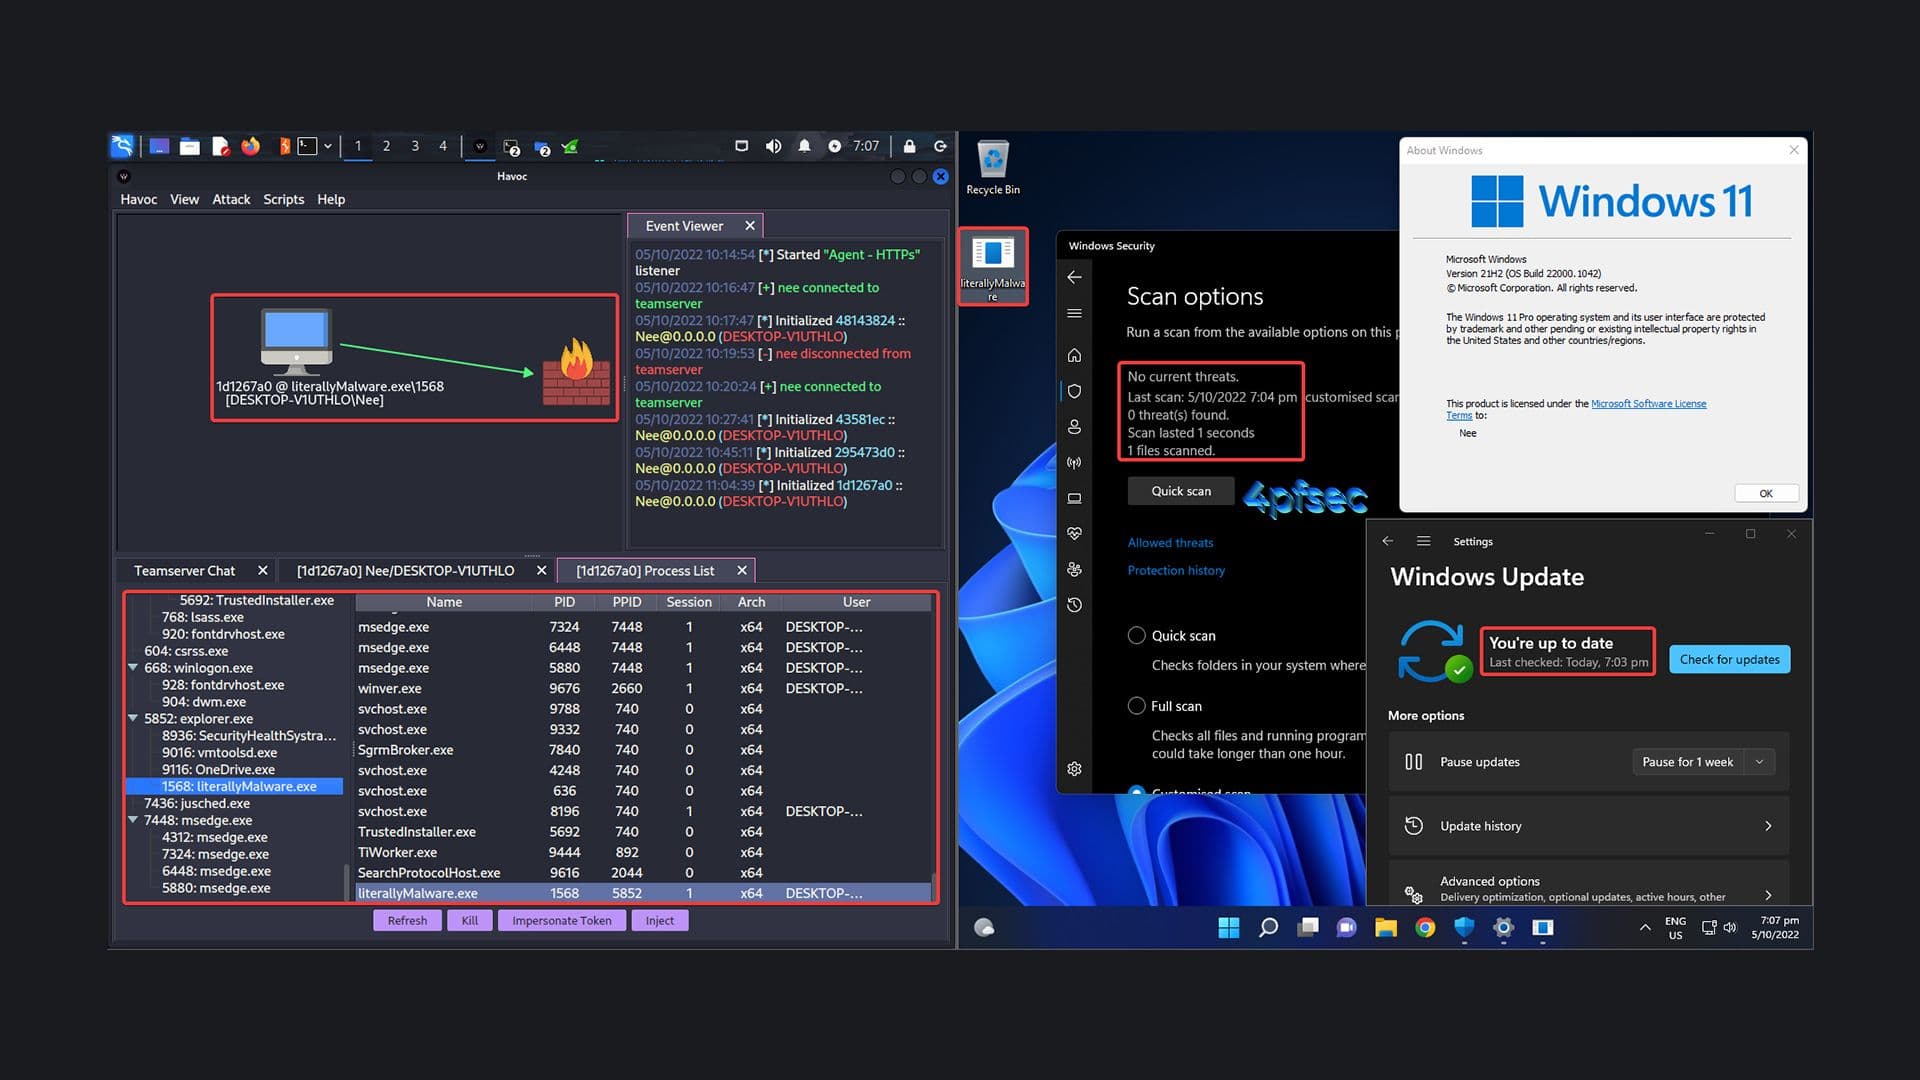Switch to the Teamserver Chat tab
This screenshot has height=1080, width=1920.
(x=184, y=571)
